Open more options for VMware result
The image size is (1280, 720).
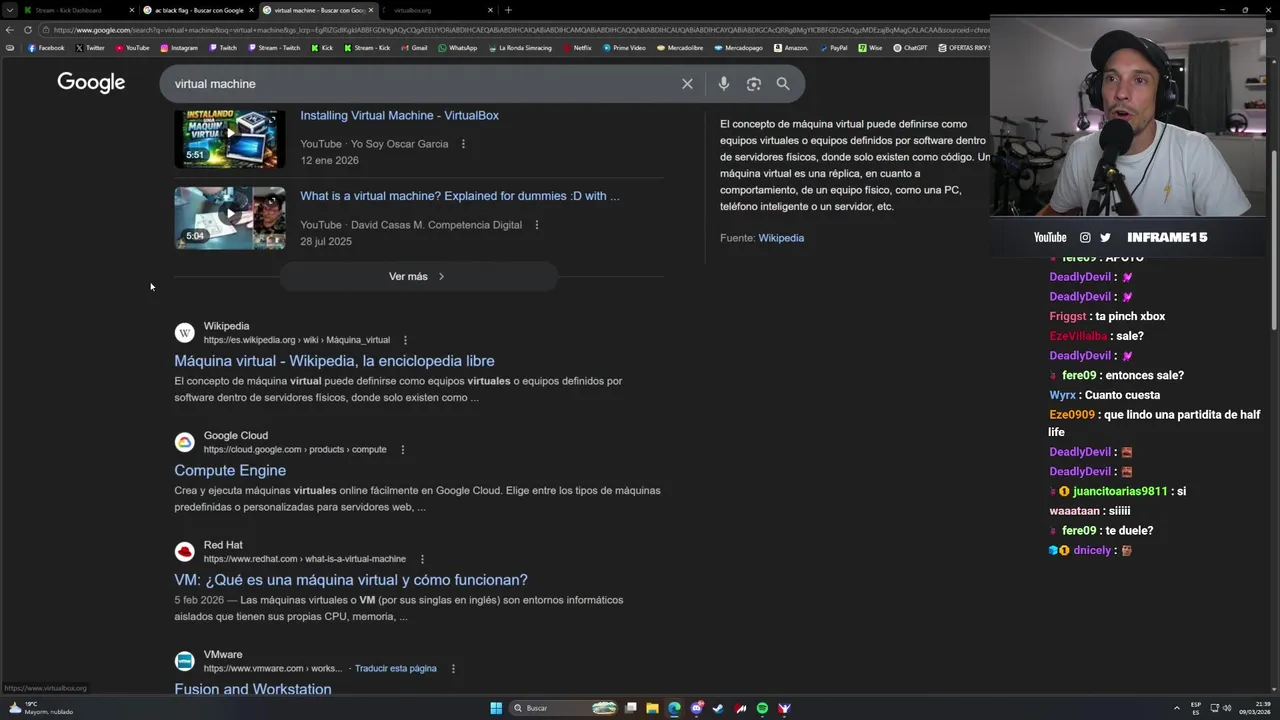coord(453,669)
